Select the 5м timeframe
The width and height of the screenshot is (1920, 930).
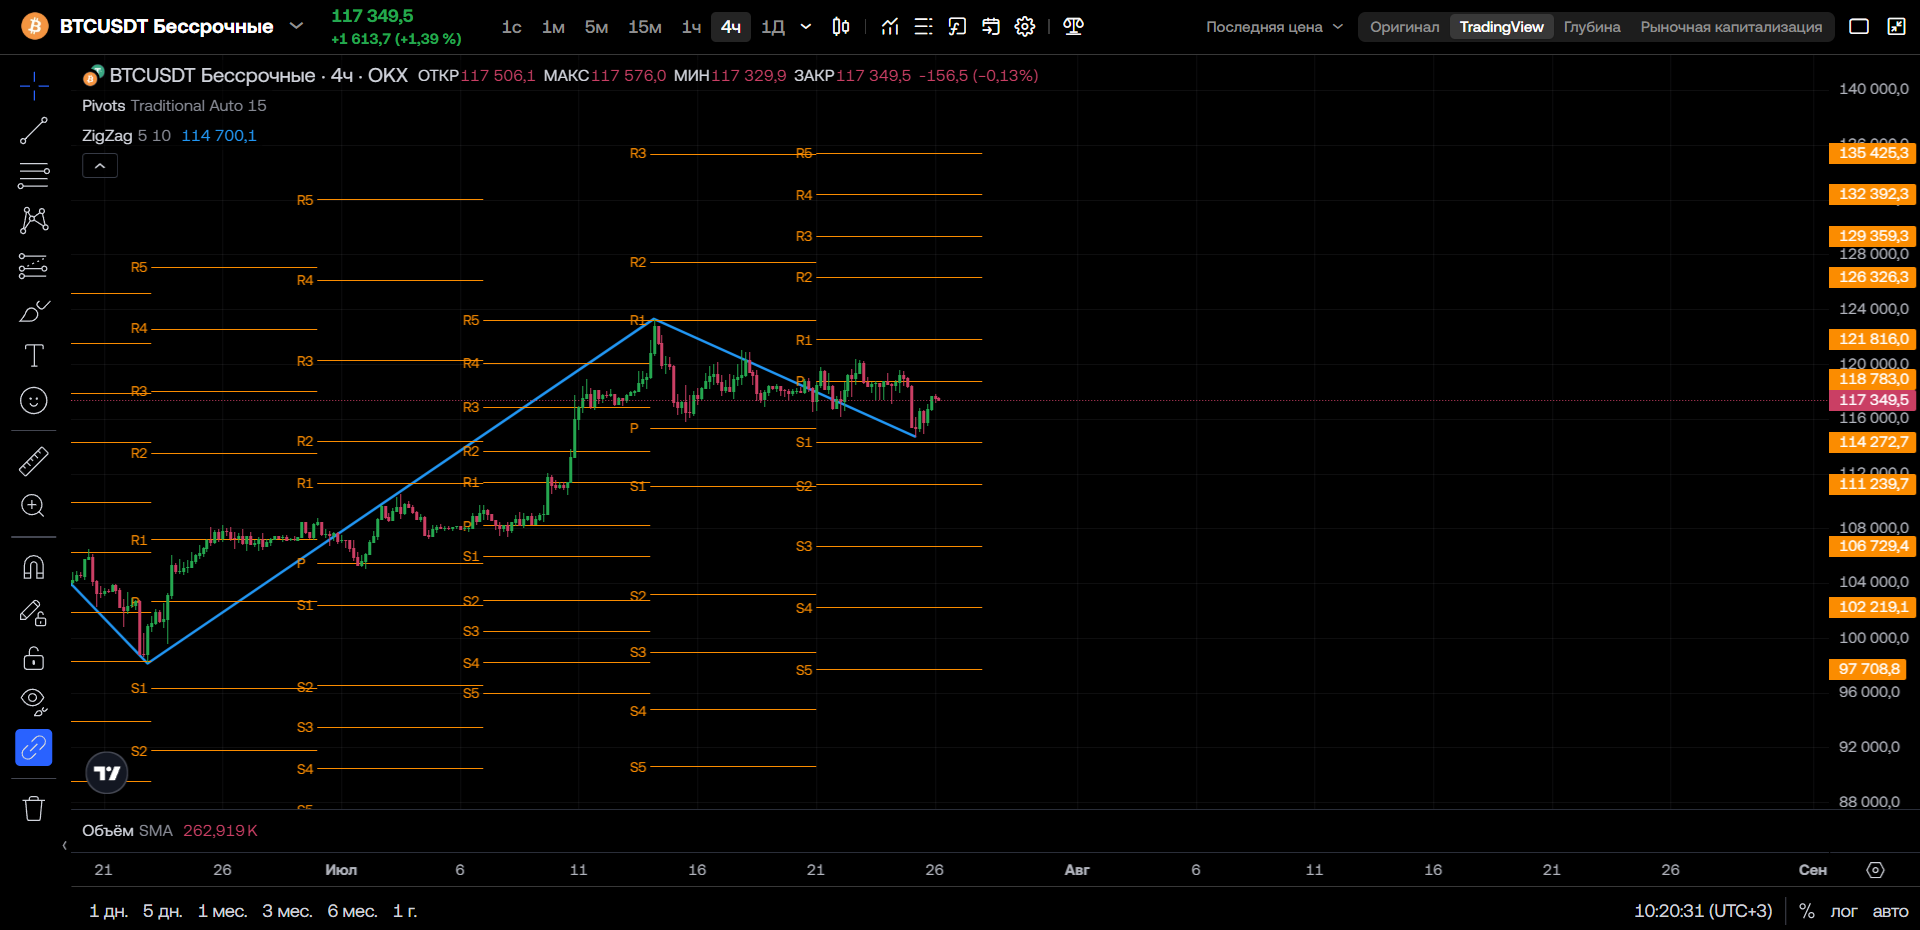pos(596,27)
